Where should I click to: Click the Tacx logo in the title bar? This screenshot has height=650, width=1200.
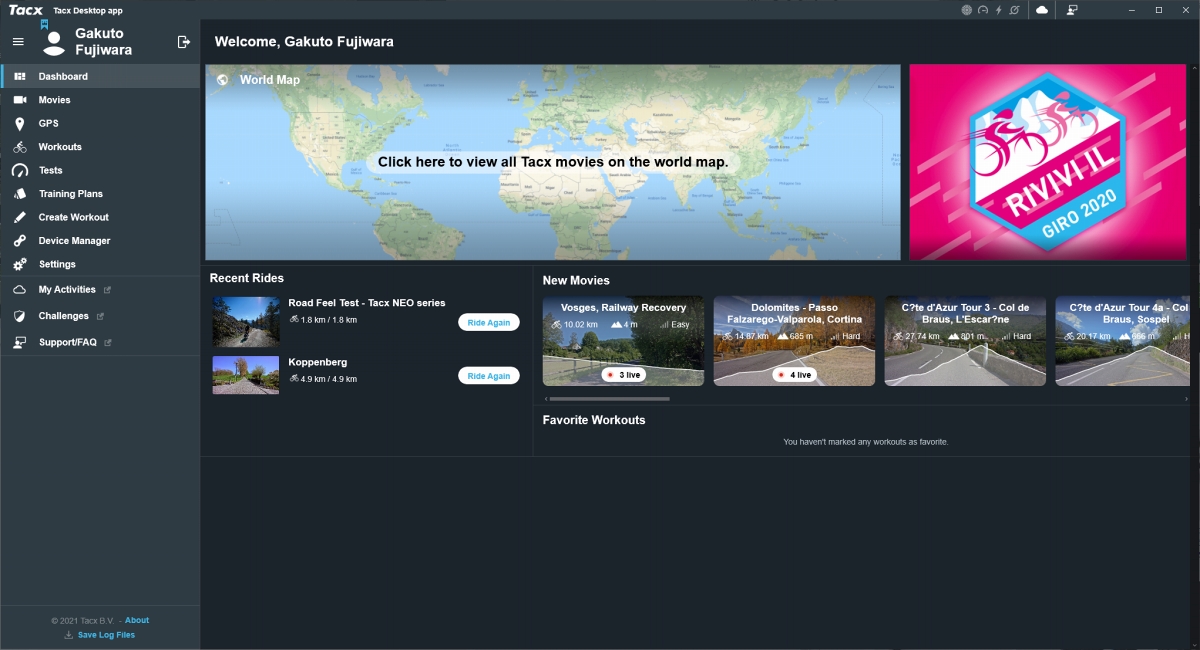26,10
